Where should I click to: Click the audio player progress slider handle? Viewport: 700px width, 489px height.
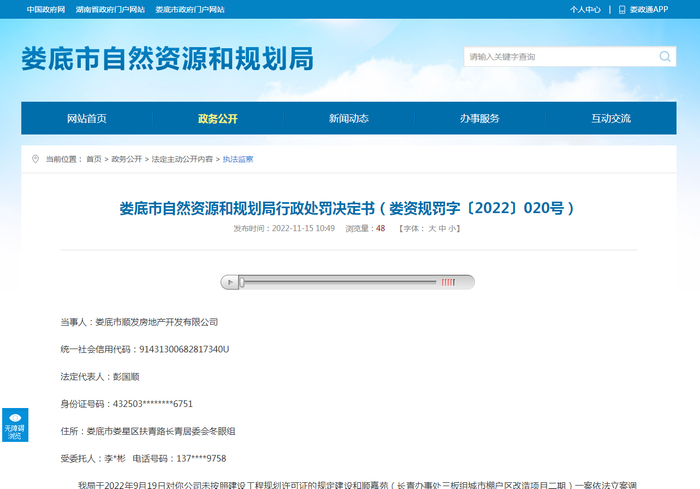pyautogui.click(x=242, y=282)
